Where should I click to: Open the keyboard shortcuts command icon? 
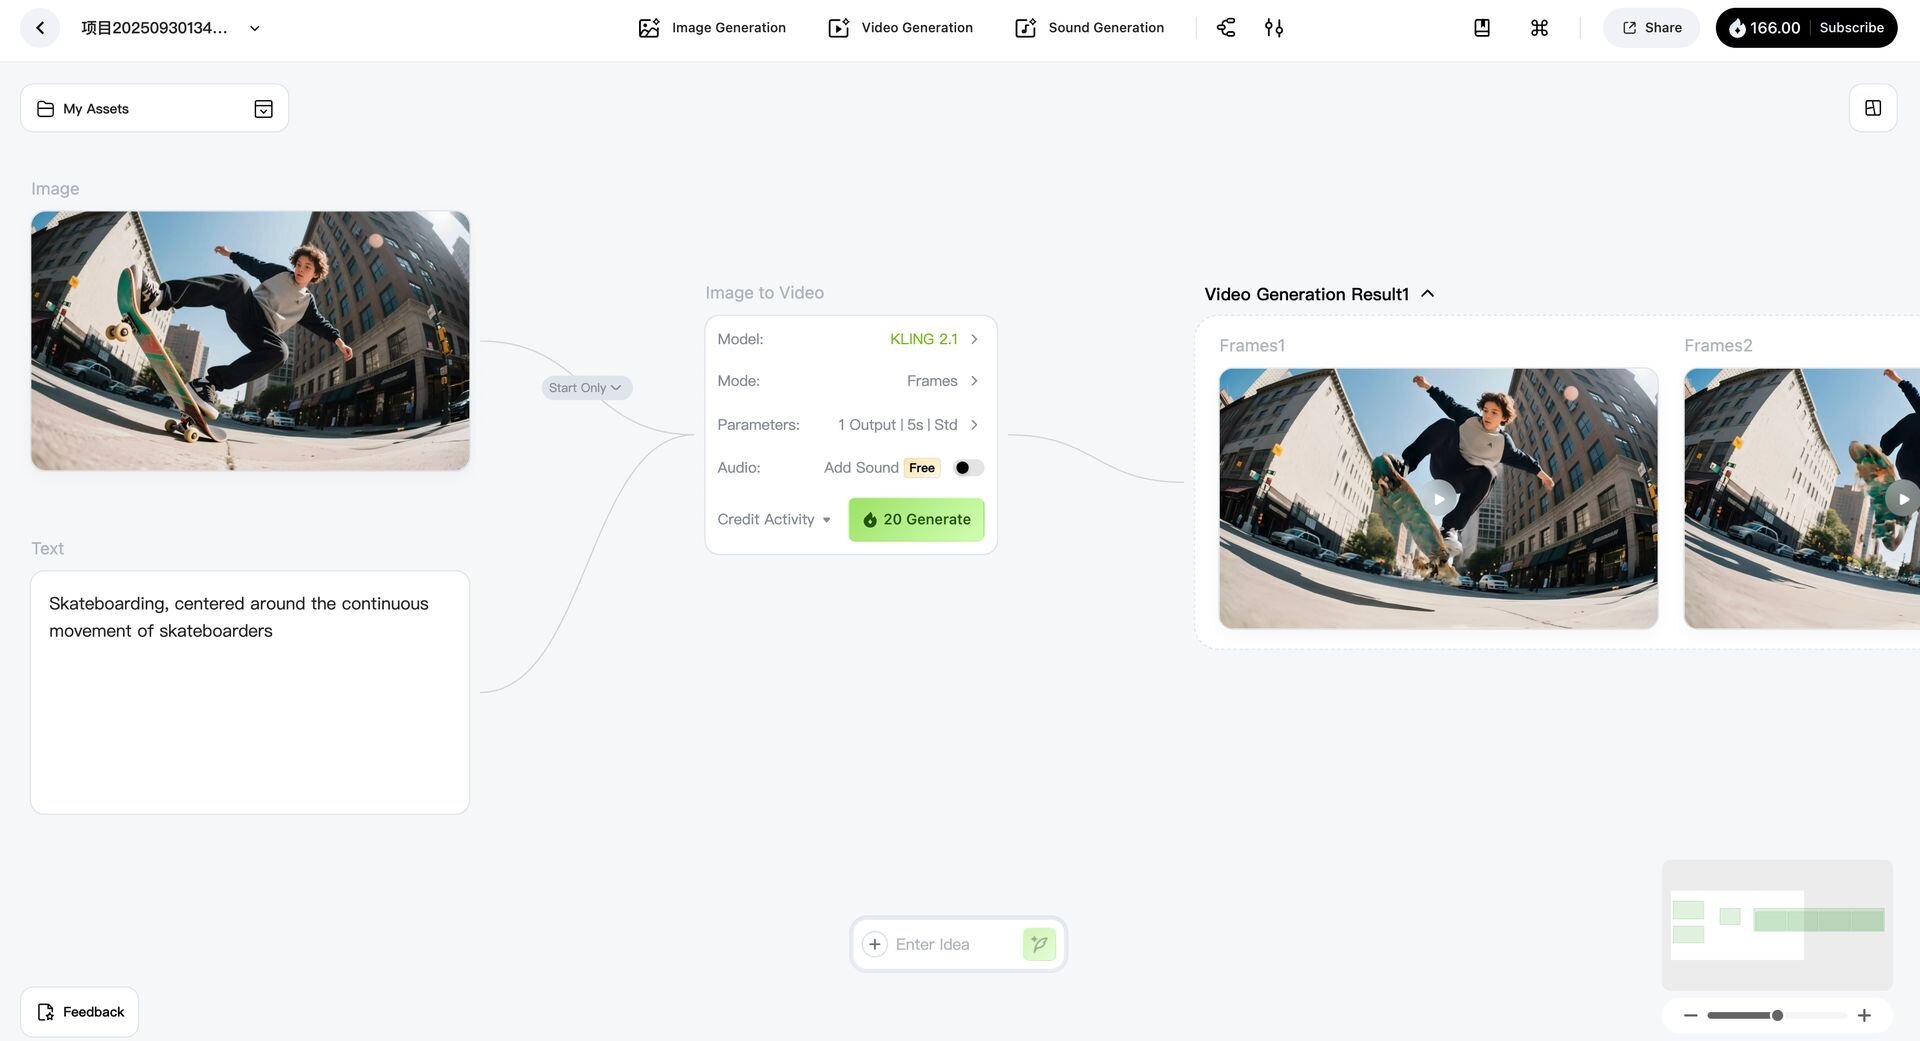point(1539,28)
